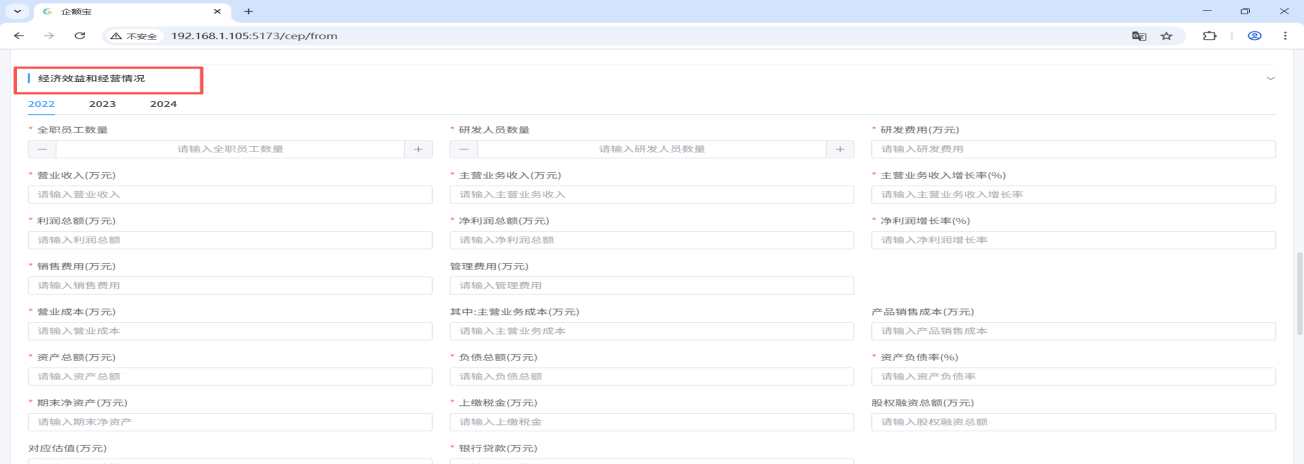Click the 营业收入 input field
The image size is (1304, 464).
(x=230, y=195)
